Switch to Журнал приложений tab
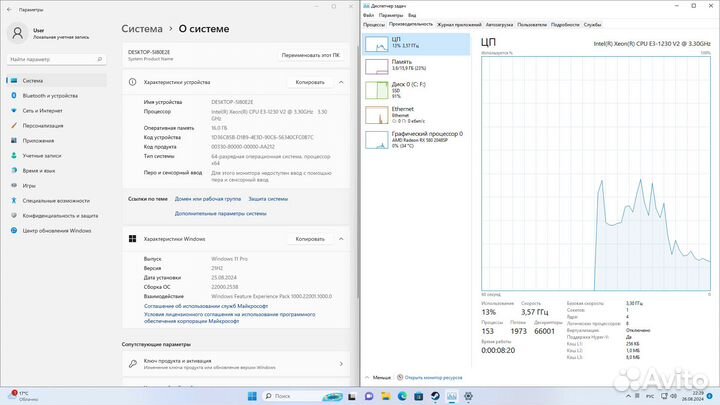Screen dimensions: 720x405 pyautogui.click(x=459, y=25)
